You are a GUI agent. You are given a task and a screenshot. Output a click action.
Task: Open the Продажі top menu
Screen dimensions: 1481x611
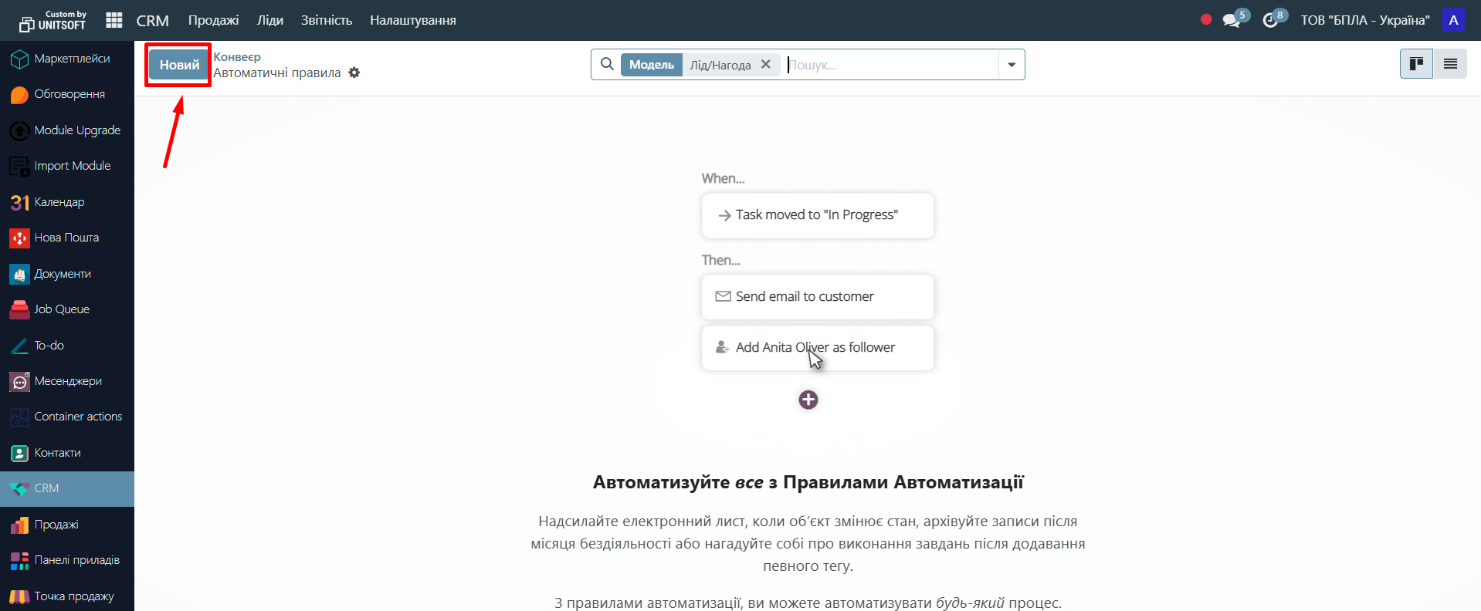point(213,20)
